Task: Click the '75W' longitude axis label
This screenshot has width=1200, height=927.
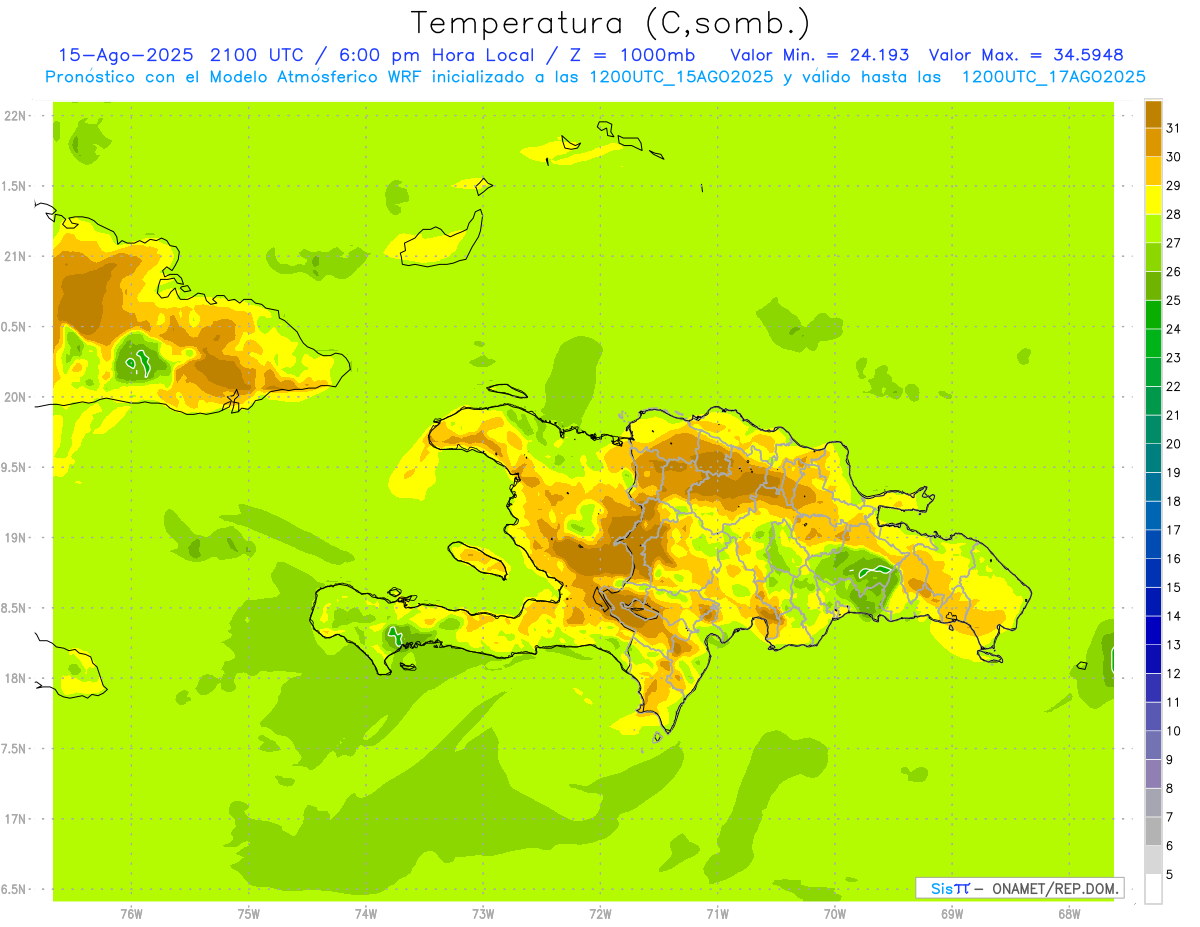Action: (x=249, y=914)
